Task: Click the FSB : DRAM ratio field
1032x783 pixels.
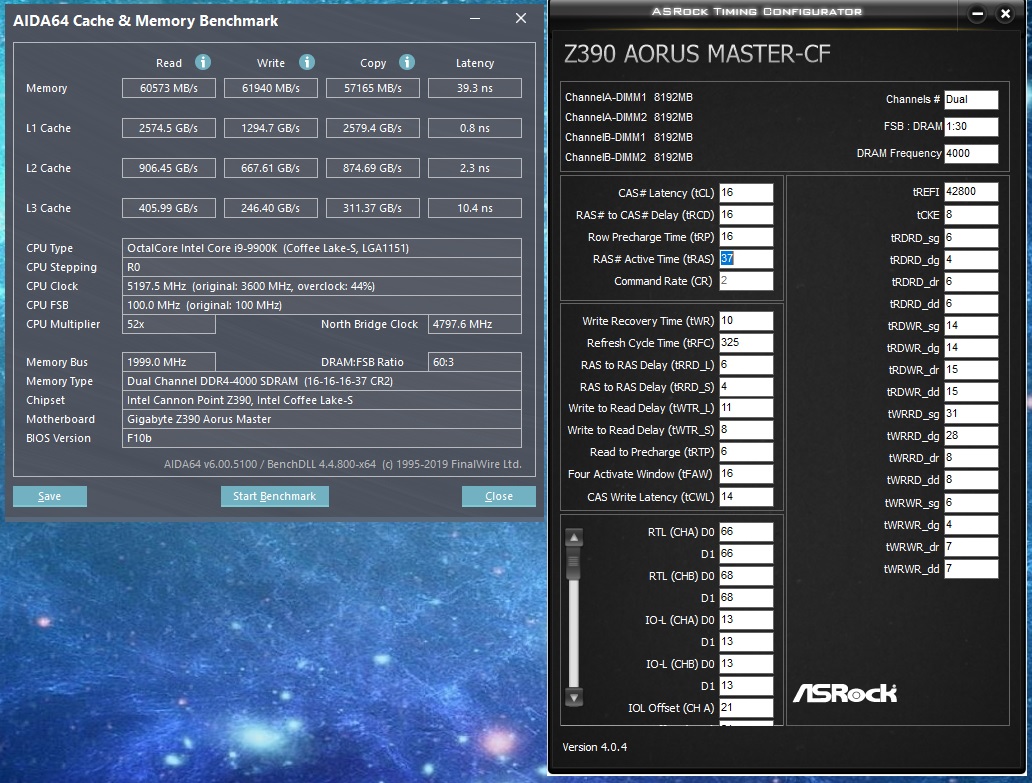Action: [x=971, y=126]
